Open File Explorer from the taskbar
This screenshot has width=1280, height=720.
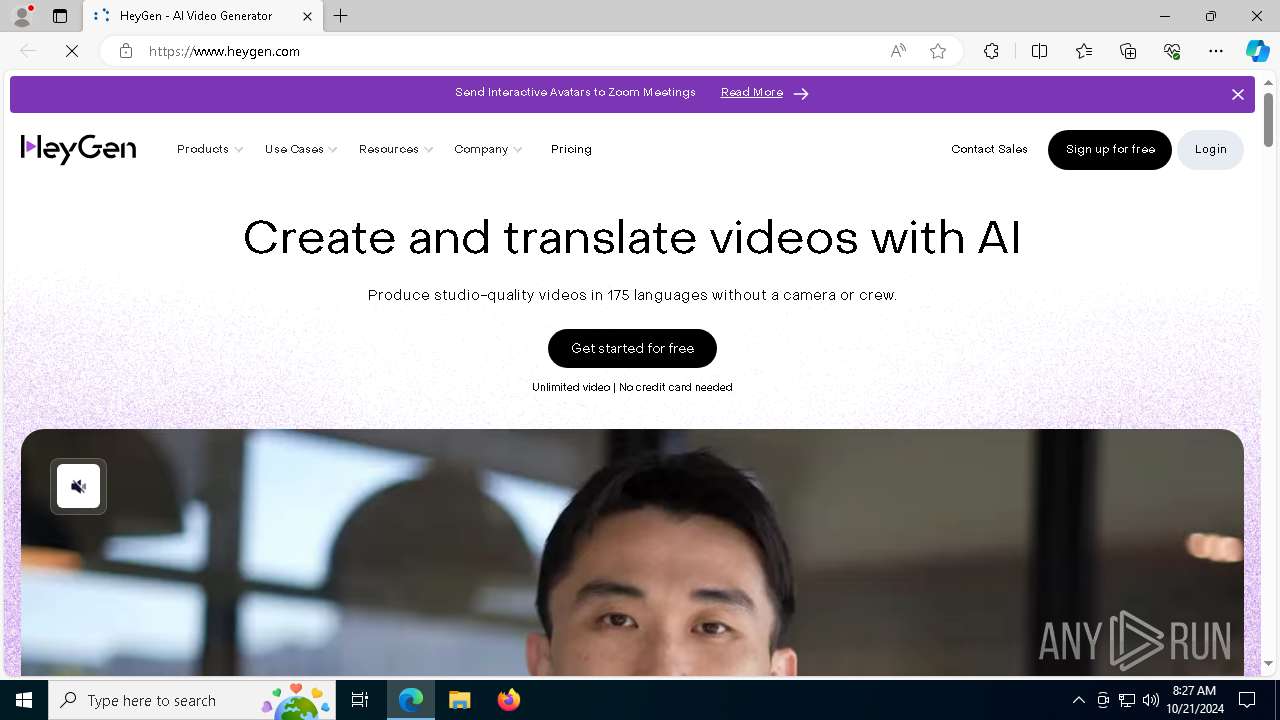(459, 700)
